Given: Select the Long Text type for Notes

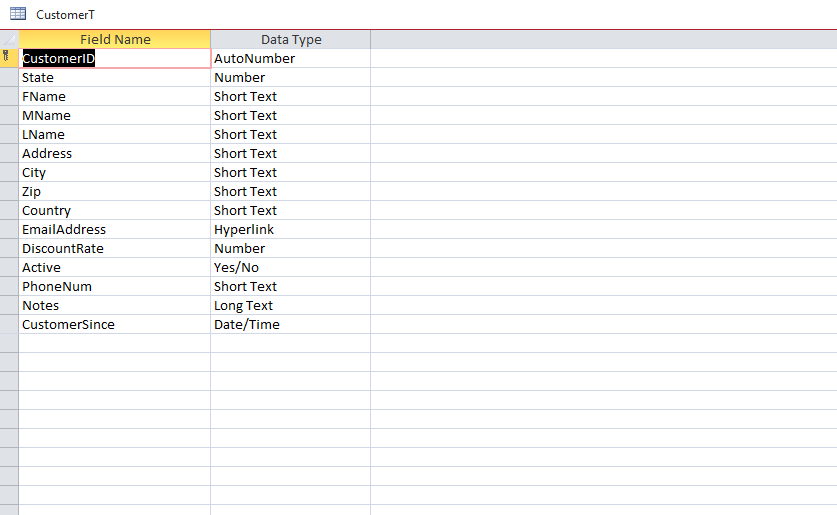Looking at the screenshot, I should tap(291, 305).
